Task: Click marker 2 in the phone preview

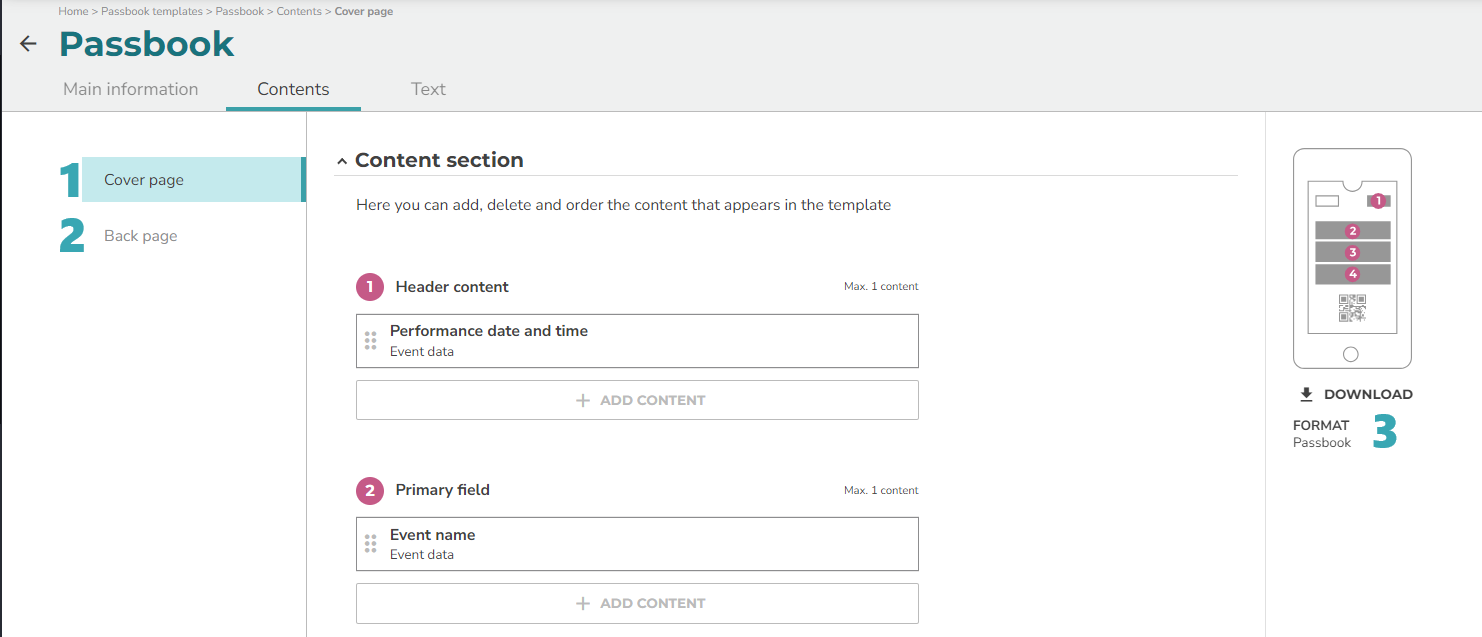Action: (x=1353, y=231)
